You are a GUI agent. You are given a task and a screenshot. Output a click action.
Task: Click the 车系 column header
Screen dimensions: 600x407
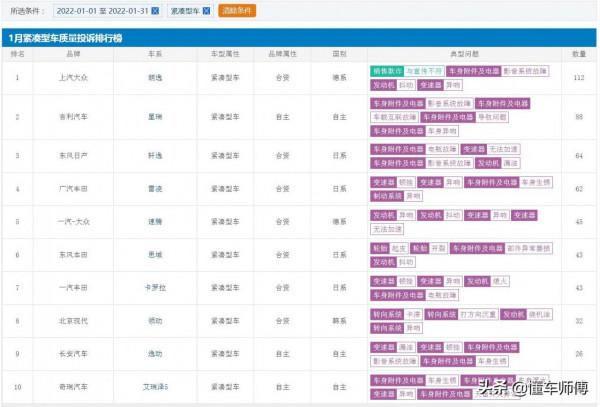click(155, 54)
